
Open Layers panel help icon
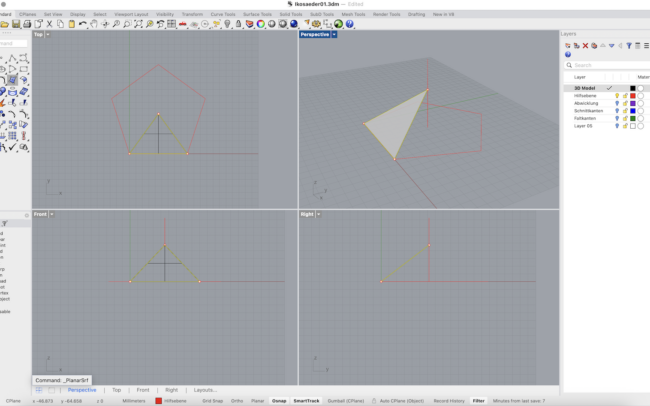(x=568, y=55)
